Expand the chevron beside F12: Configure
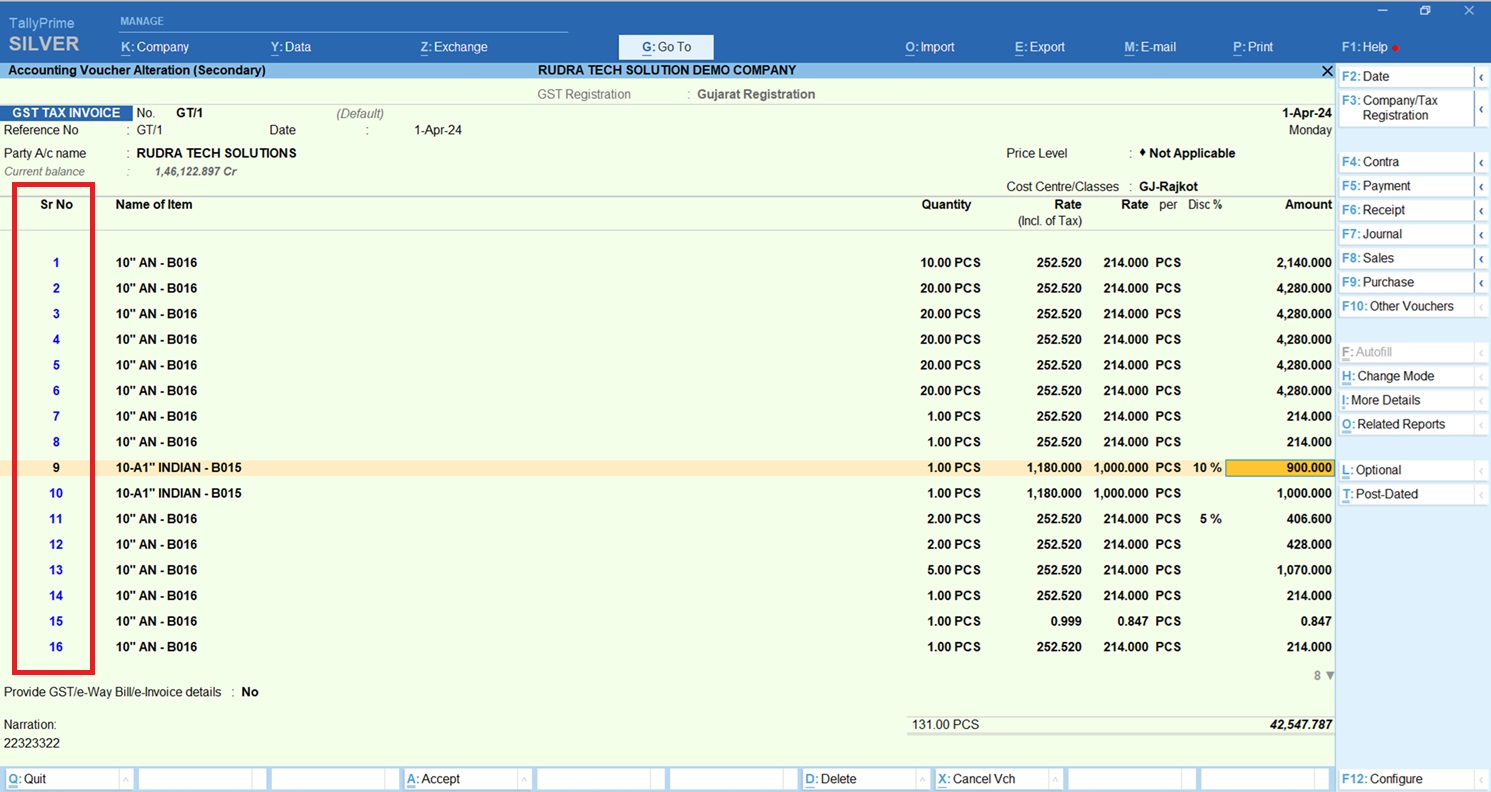Screen dimensions: 1491x792 pos(1480,780)
